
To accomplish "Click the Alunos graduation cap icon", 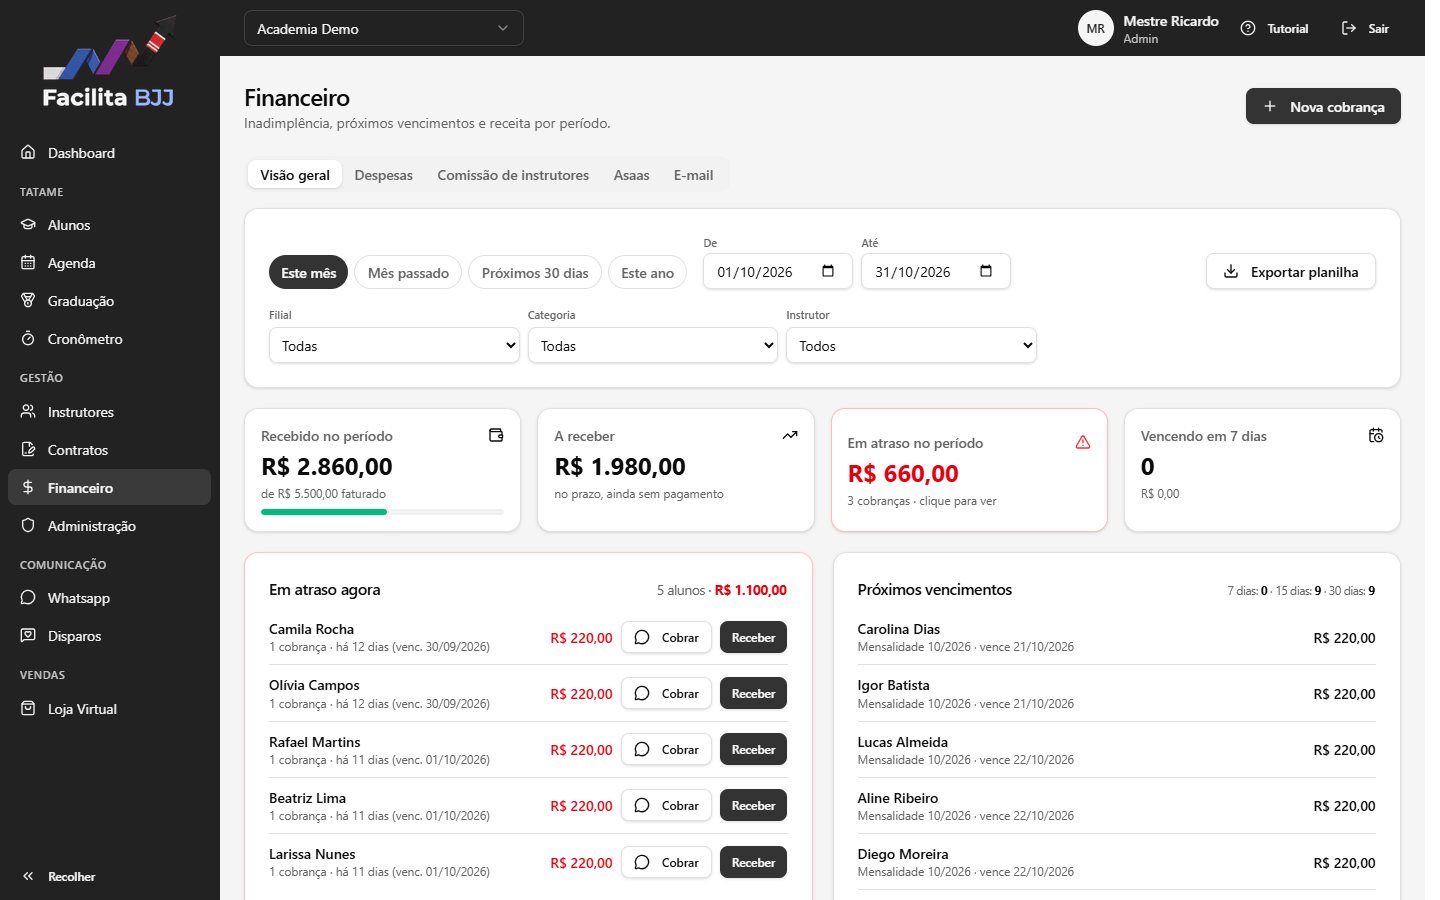I will click(28, 225).
